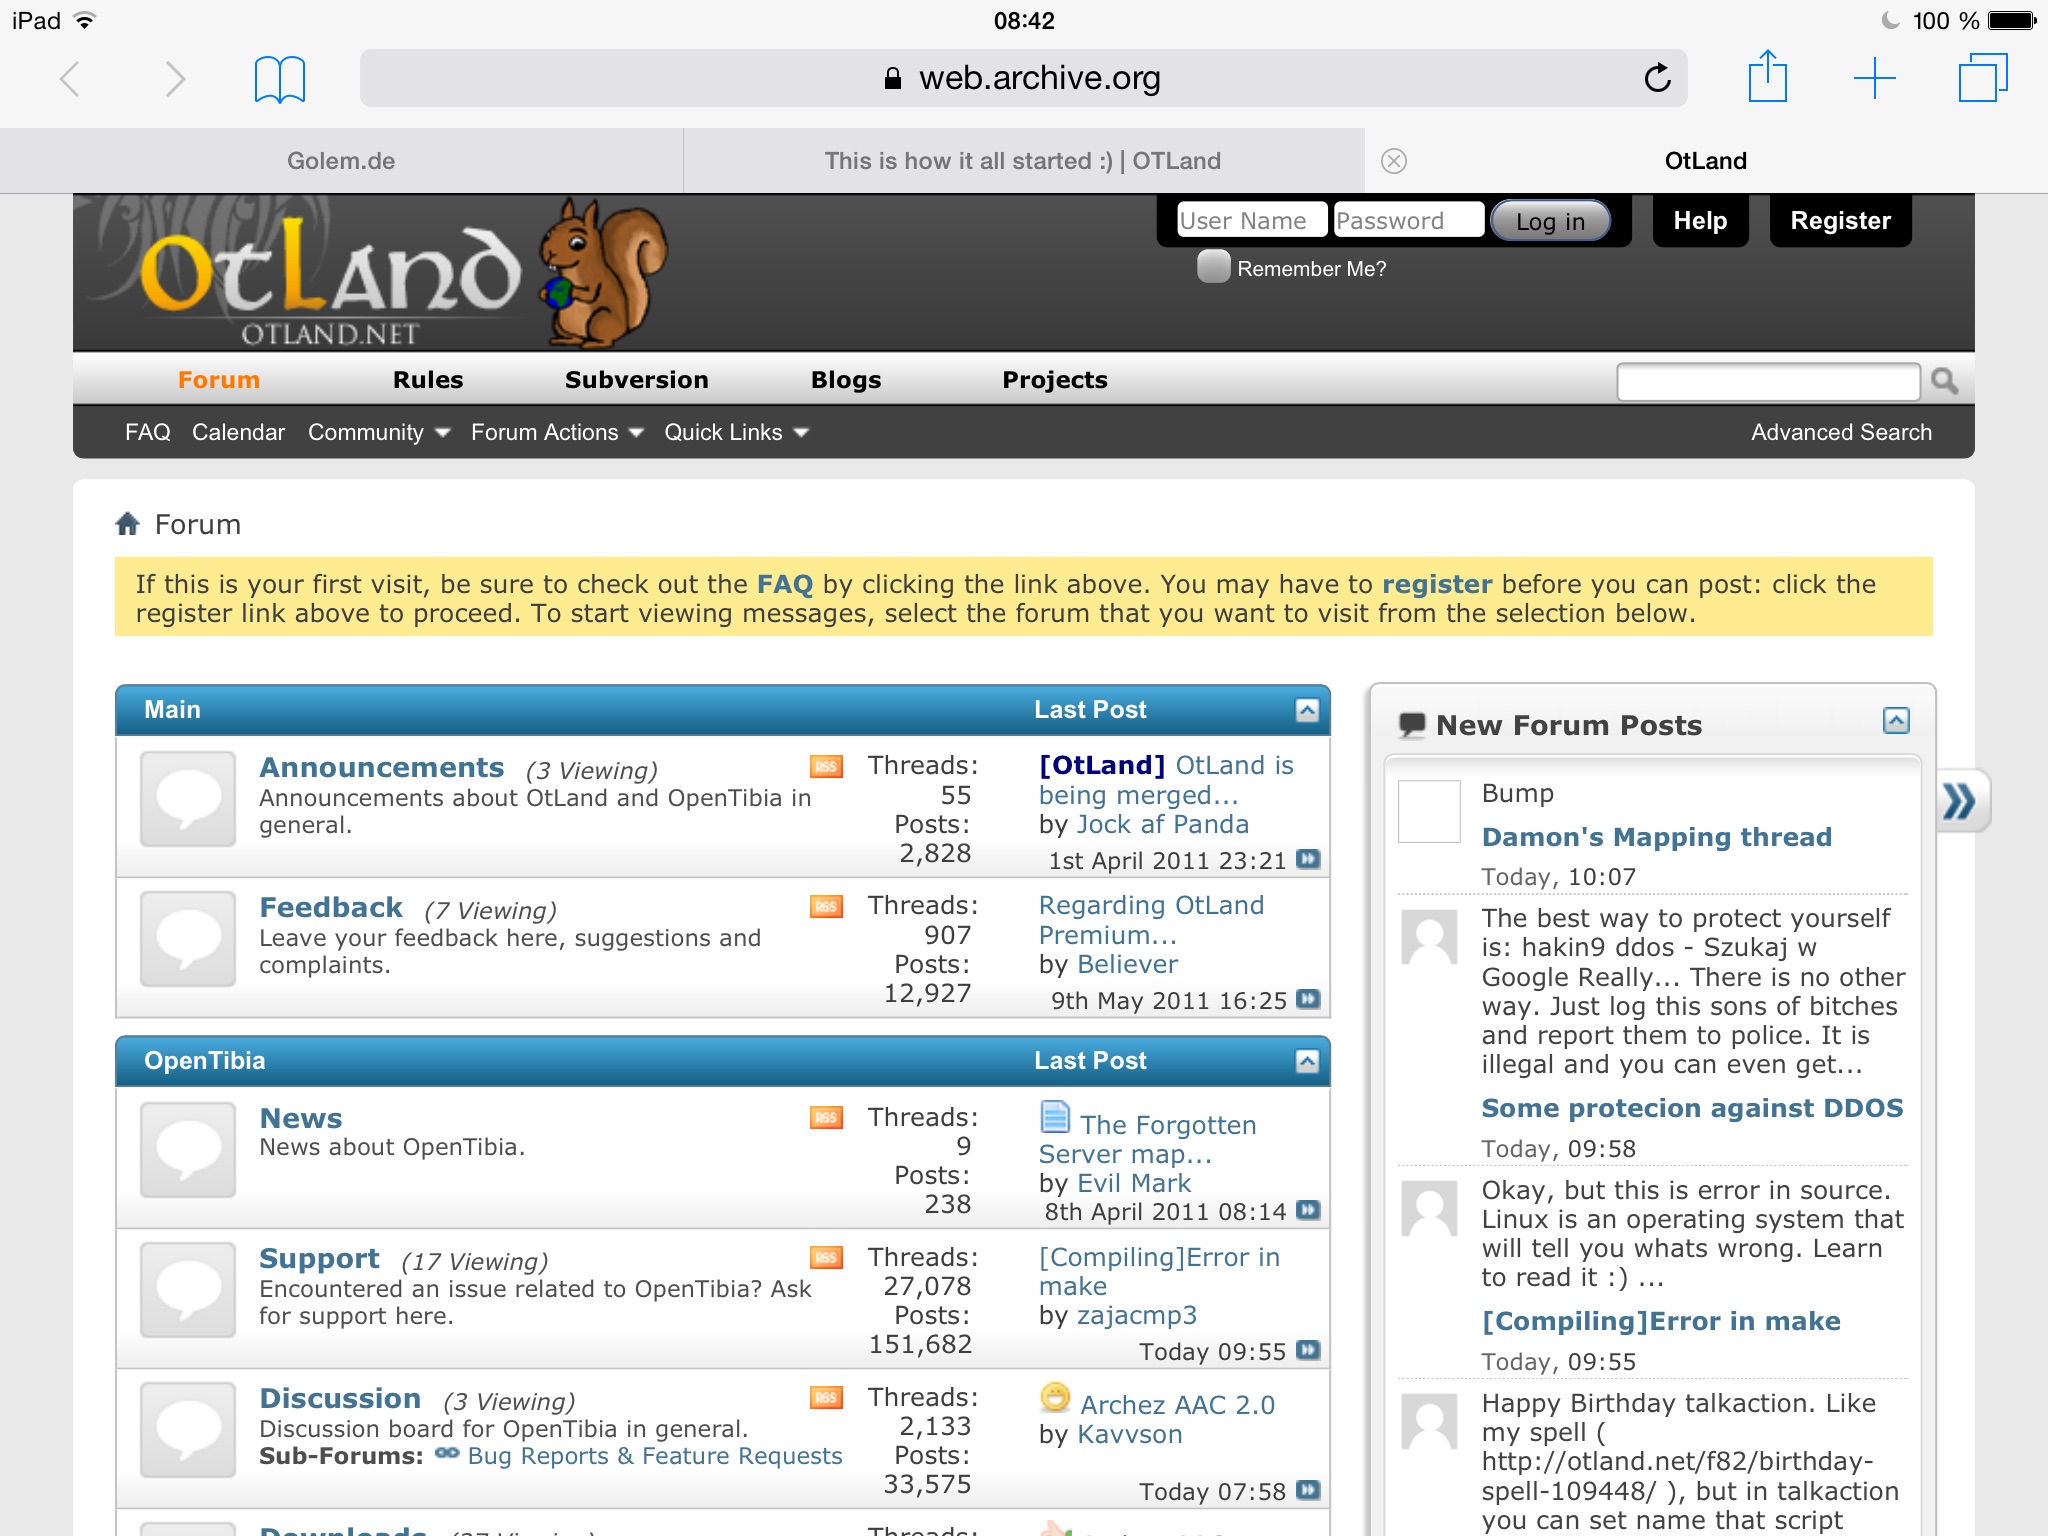Open the Blogs navigation tab
2048x1536 pixels.
point(846,380)
